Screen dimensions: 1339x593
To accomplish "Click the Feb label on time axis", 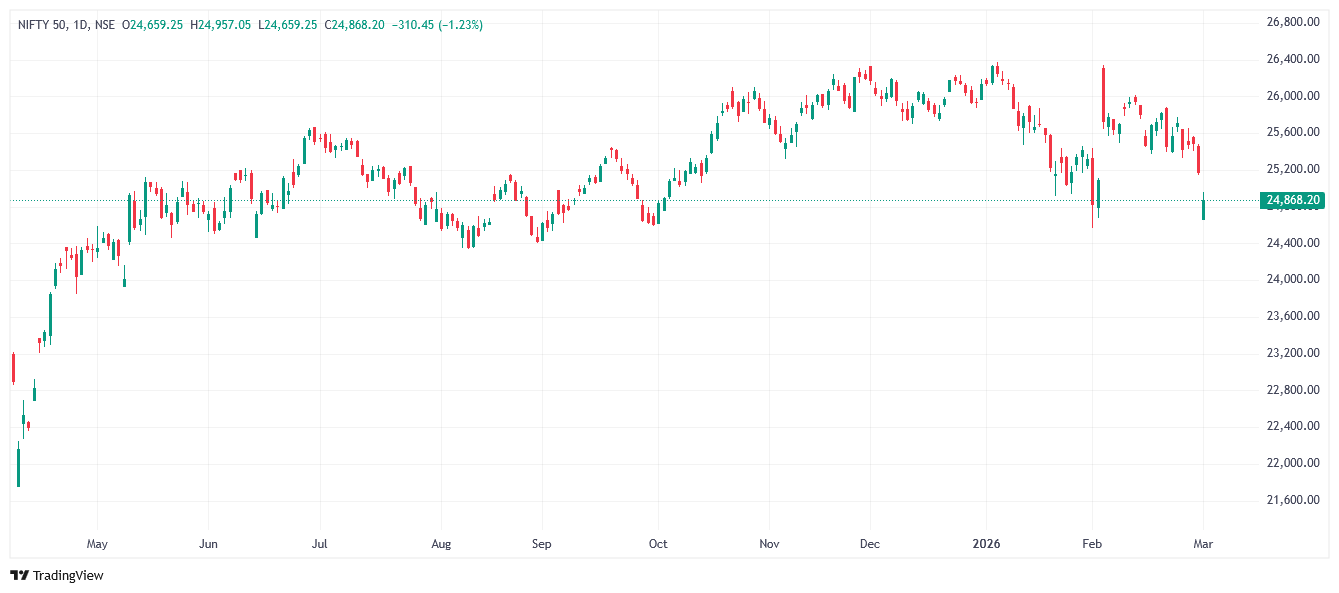I will pos(1092,545).
